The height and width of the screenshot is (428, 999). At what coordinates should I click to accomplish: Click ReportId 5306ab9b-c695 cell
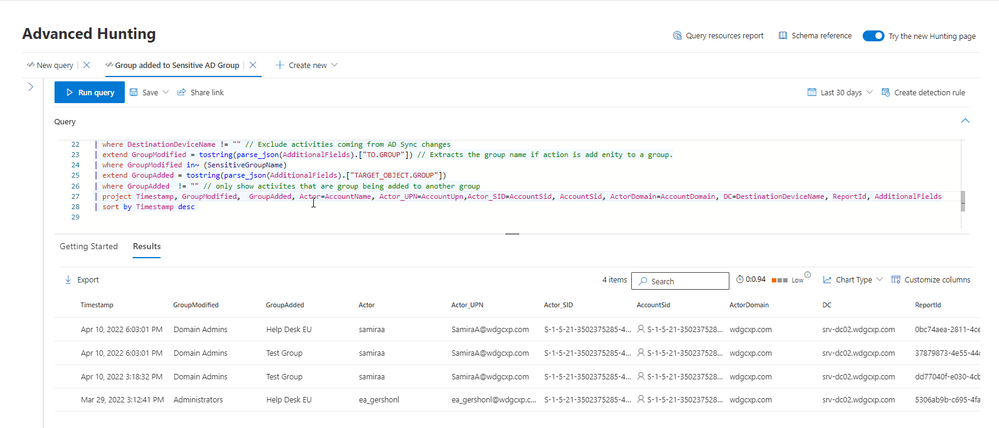947,401
